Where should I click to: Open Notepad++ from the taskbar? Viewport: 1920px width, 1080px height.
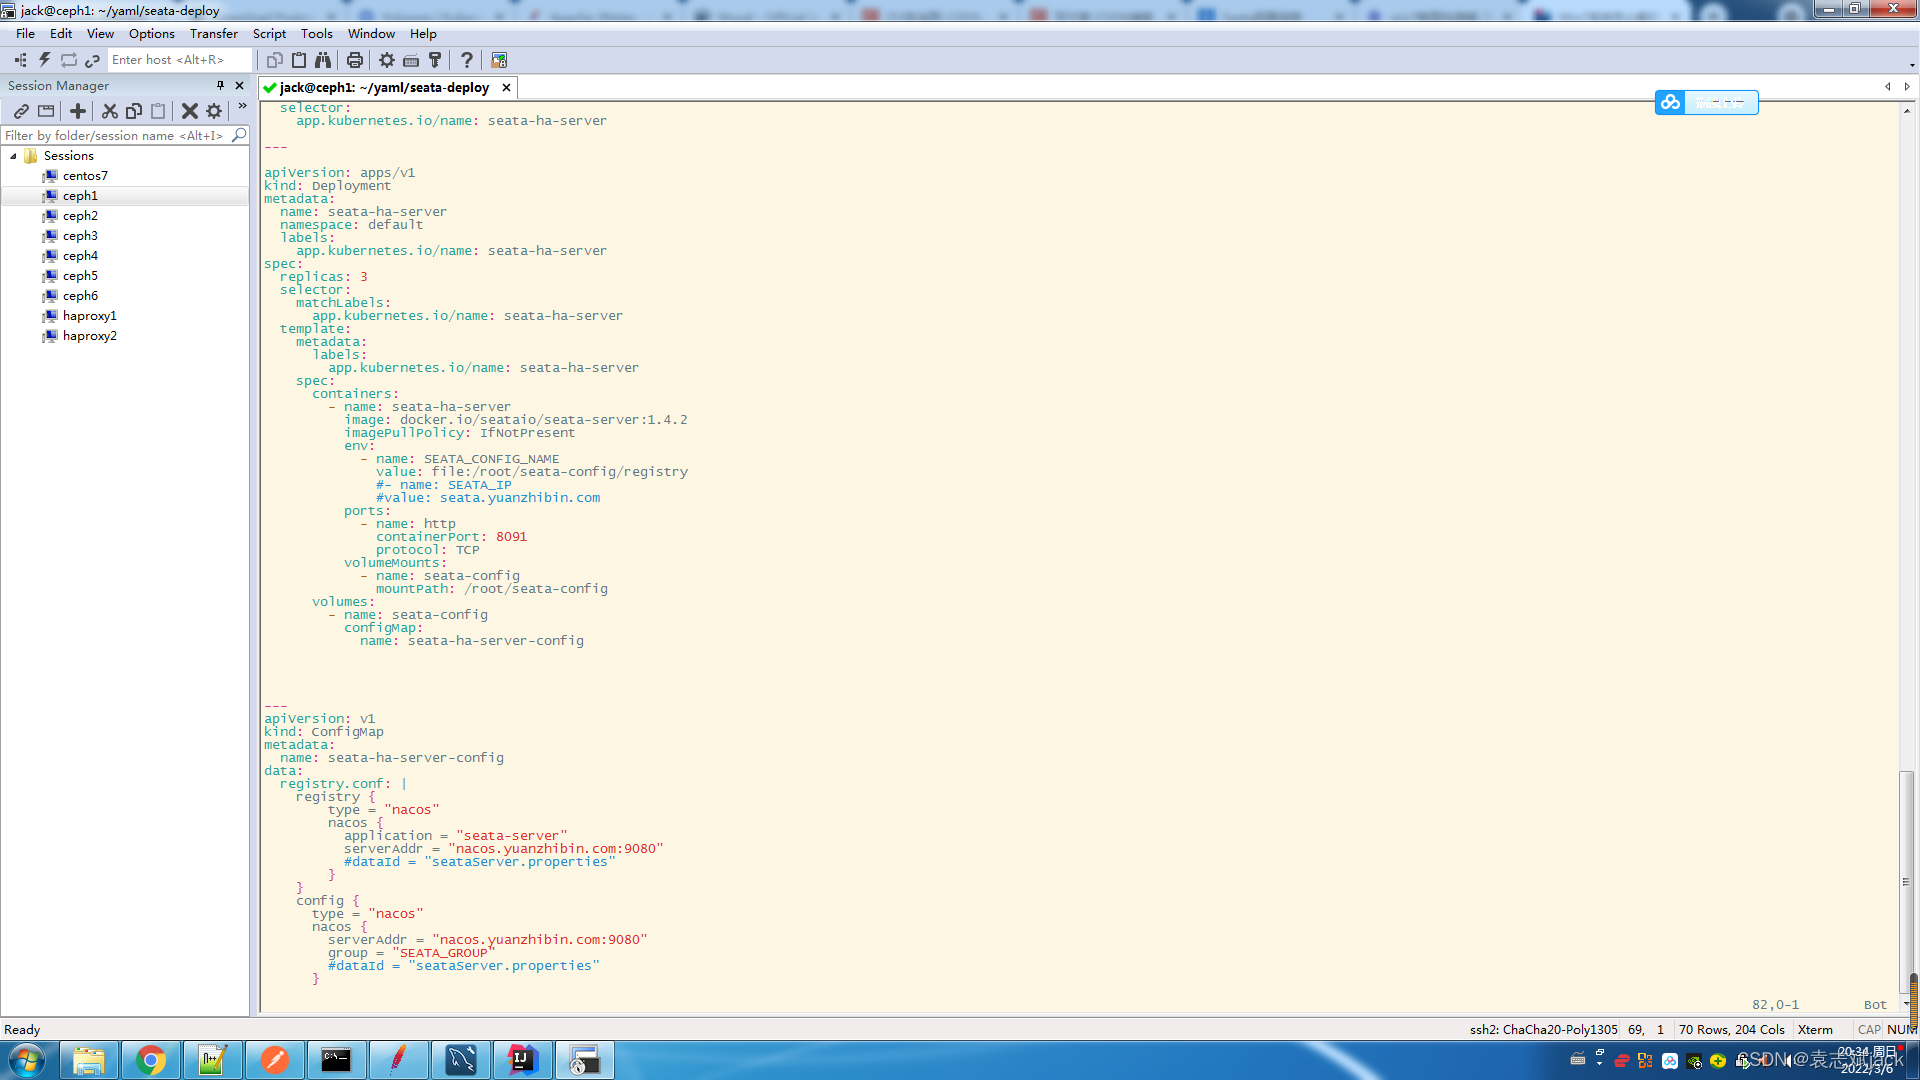point(212,1060)
